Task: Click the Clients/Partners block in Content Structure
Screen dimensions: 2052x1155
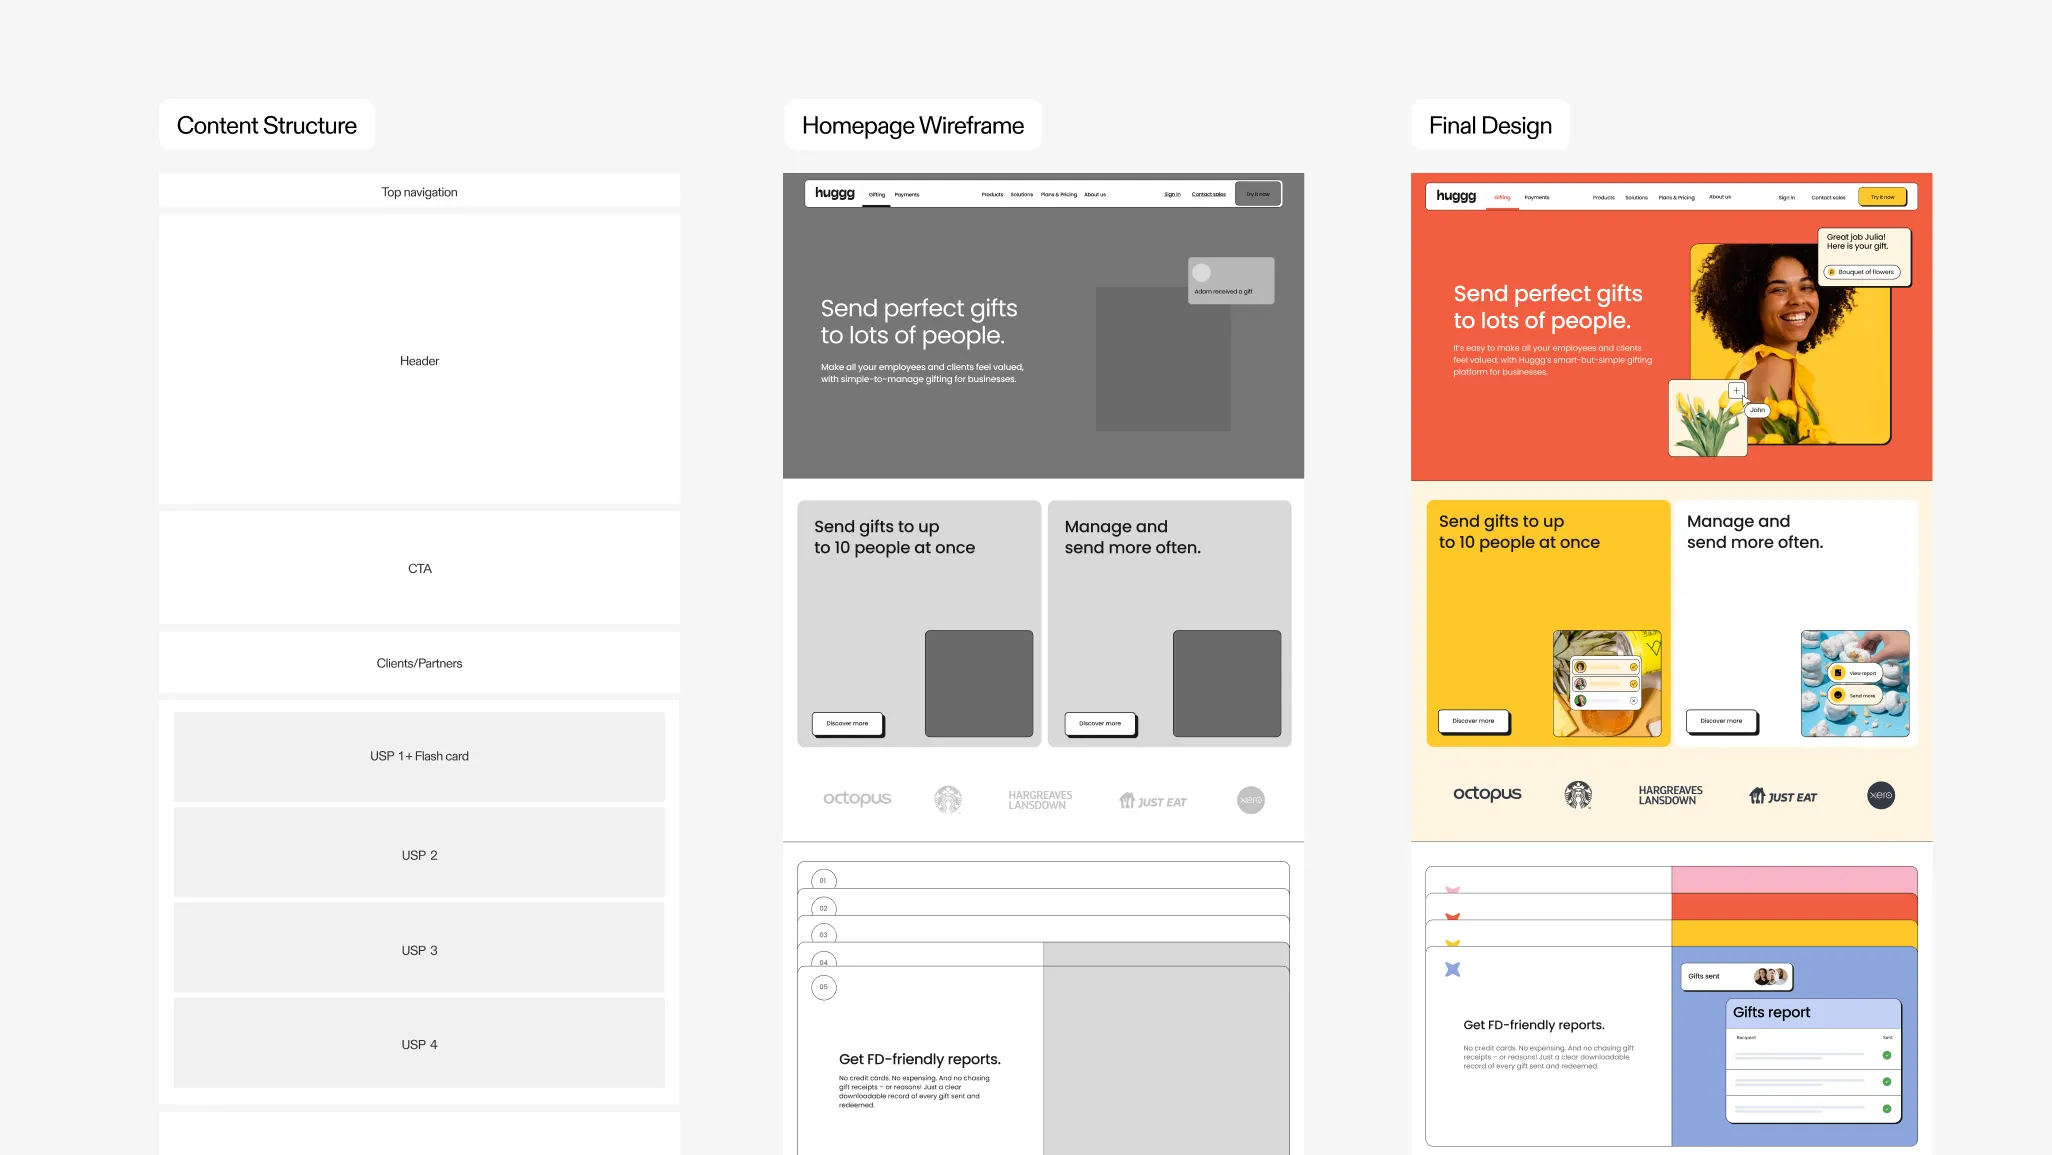Action: tap(419, 663)
